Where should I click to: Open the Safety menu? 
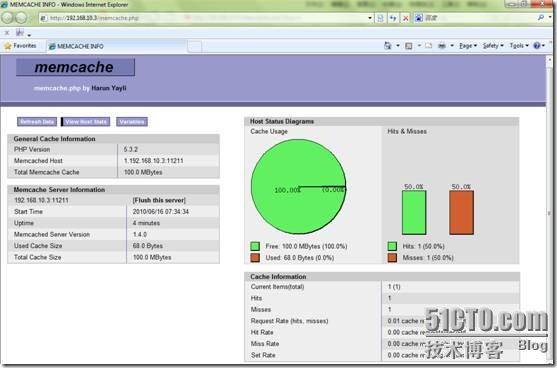[x=493, y=46]
